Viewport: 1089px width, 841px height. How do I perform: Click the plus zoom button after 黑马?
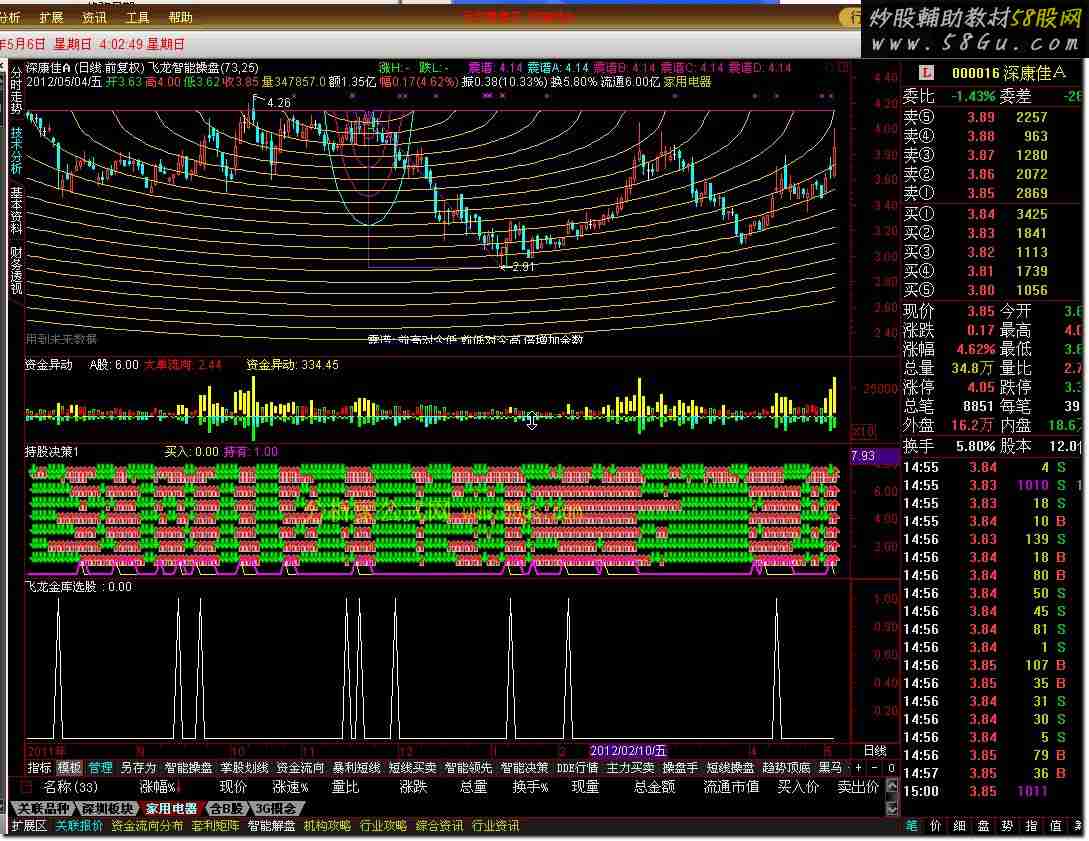(x=859, y=768)
